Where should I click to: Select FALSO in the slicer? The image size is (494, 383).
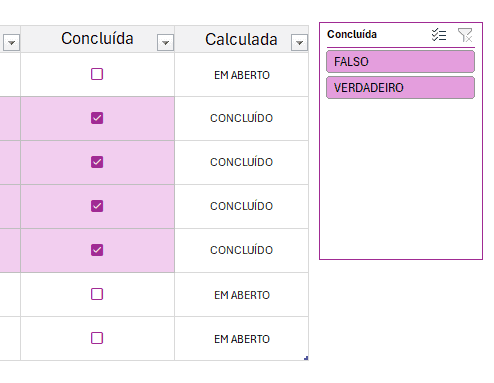click(x=400, y=62)
